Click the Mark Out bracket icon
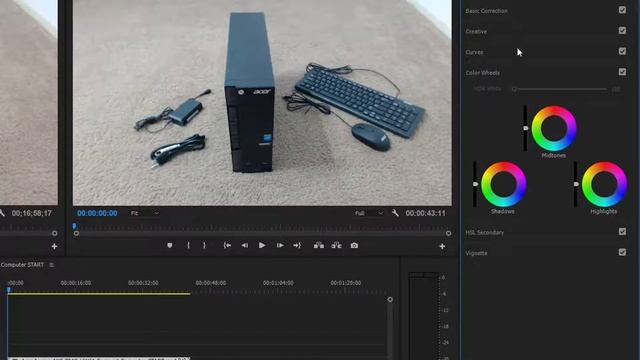The width and height of the screenshot is (640, 360). [x=204, y=245]
